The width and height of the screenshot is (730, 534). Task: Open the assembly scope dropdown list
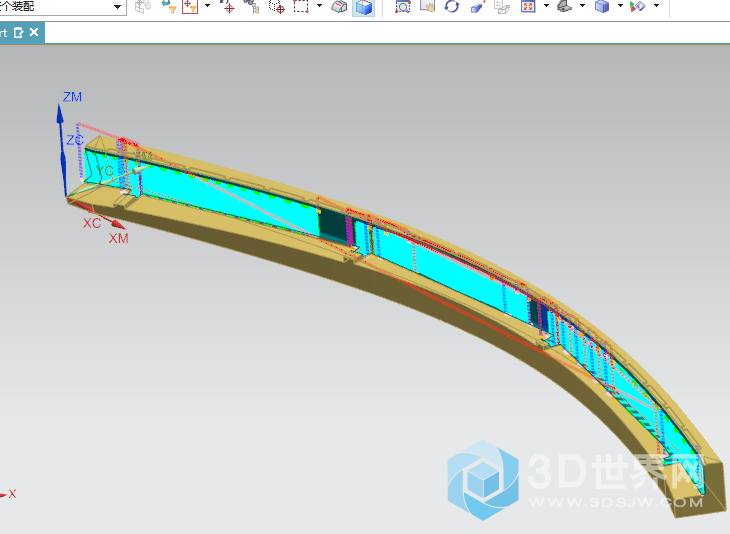[117, 7]
